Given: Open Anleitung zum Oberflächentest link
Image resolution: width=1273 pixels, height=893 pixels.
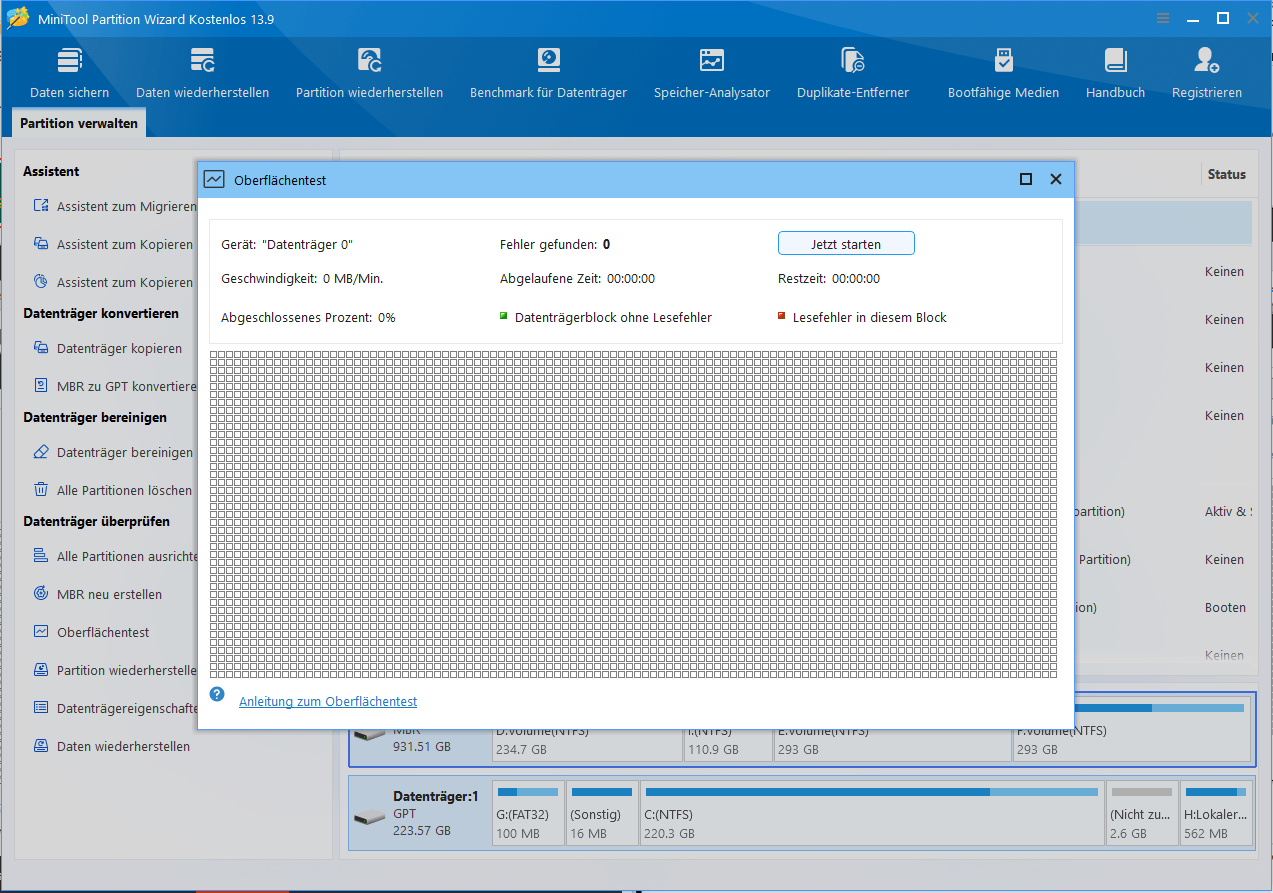Looking at the screenshot, I should [x=328, y=702].
